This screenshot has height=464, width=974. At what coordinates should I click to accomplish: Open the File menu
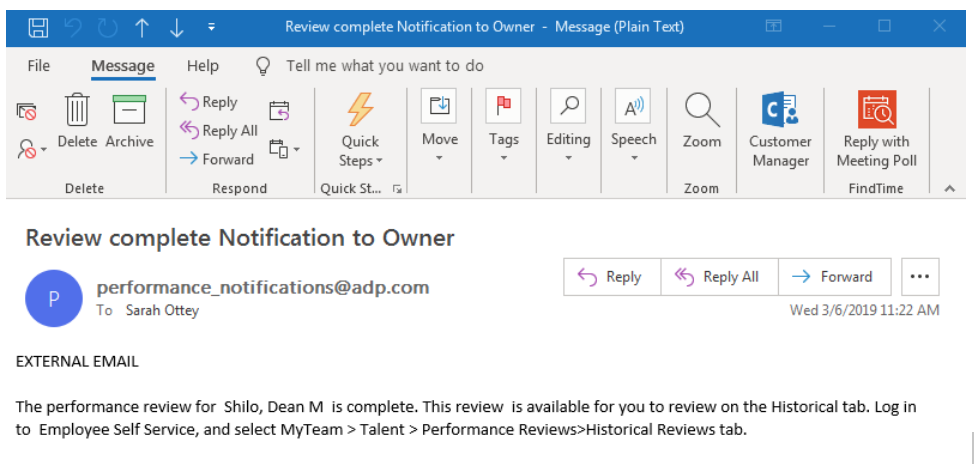point(39,66)
